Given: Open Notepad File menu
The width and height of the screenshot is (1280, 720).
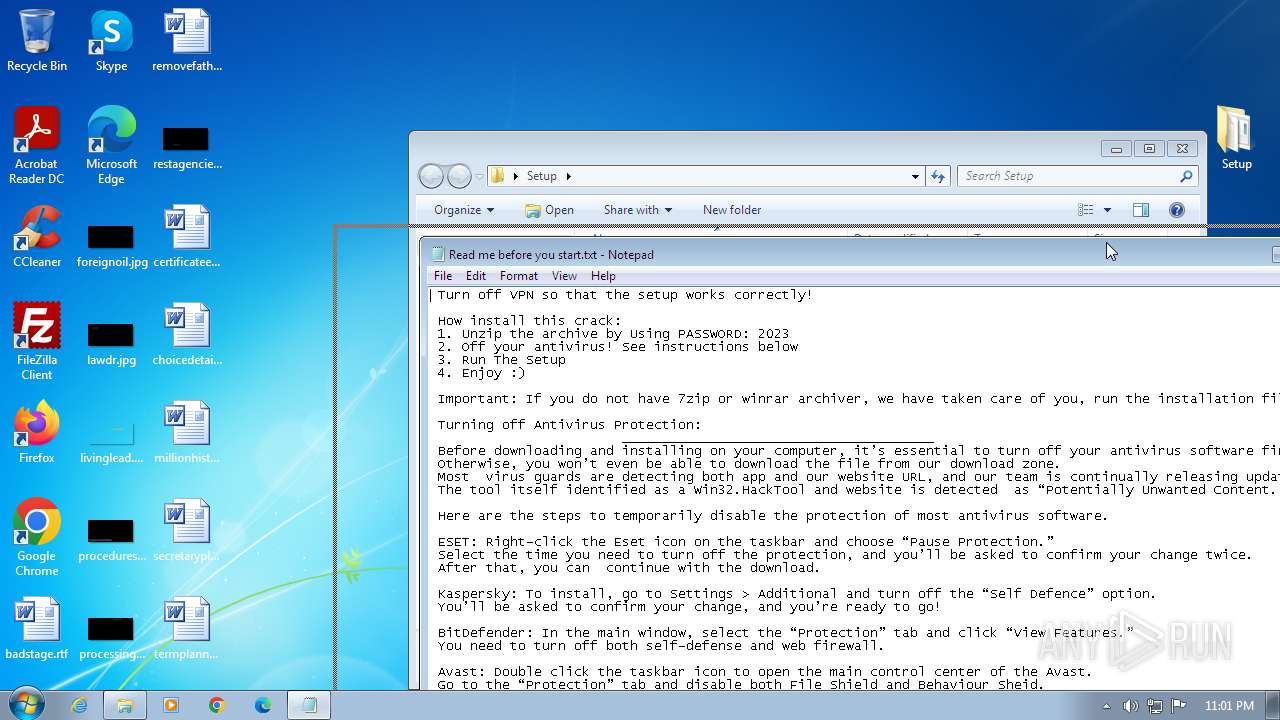Looking at the screenshot, I should [x=443, y=276].
